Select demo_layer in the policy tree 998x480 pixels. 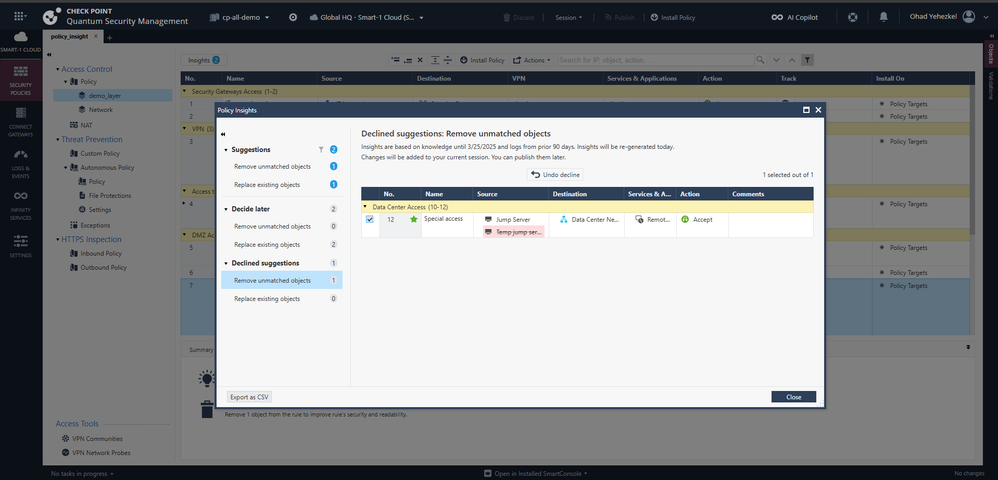113,95
